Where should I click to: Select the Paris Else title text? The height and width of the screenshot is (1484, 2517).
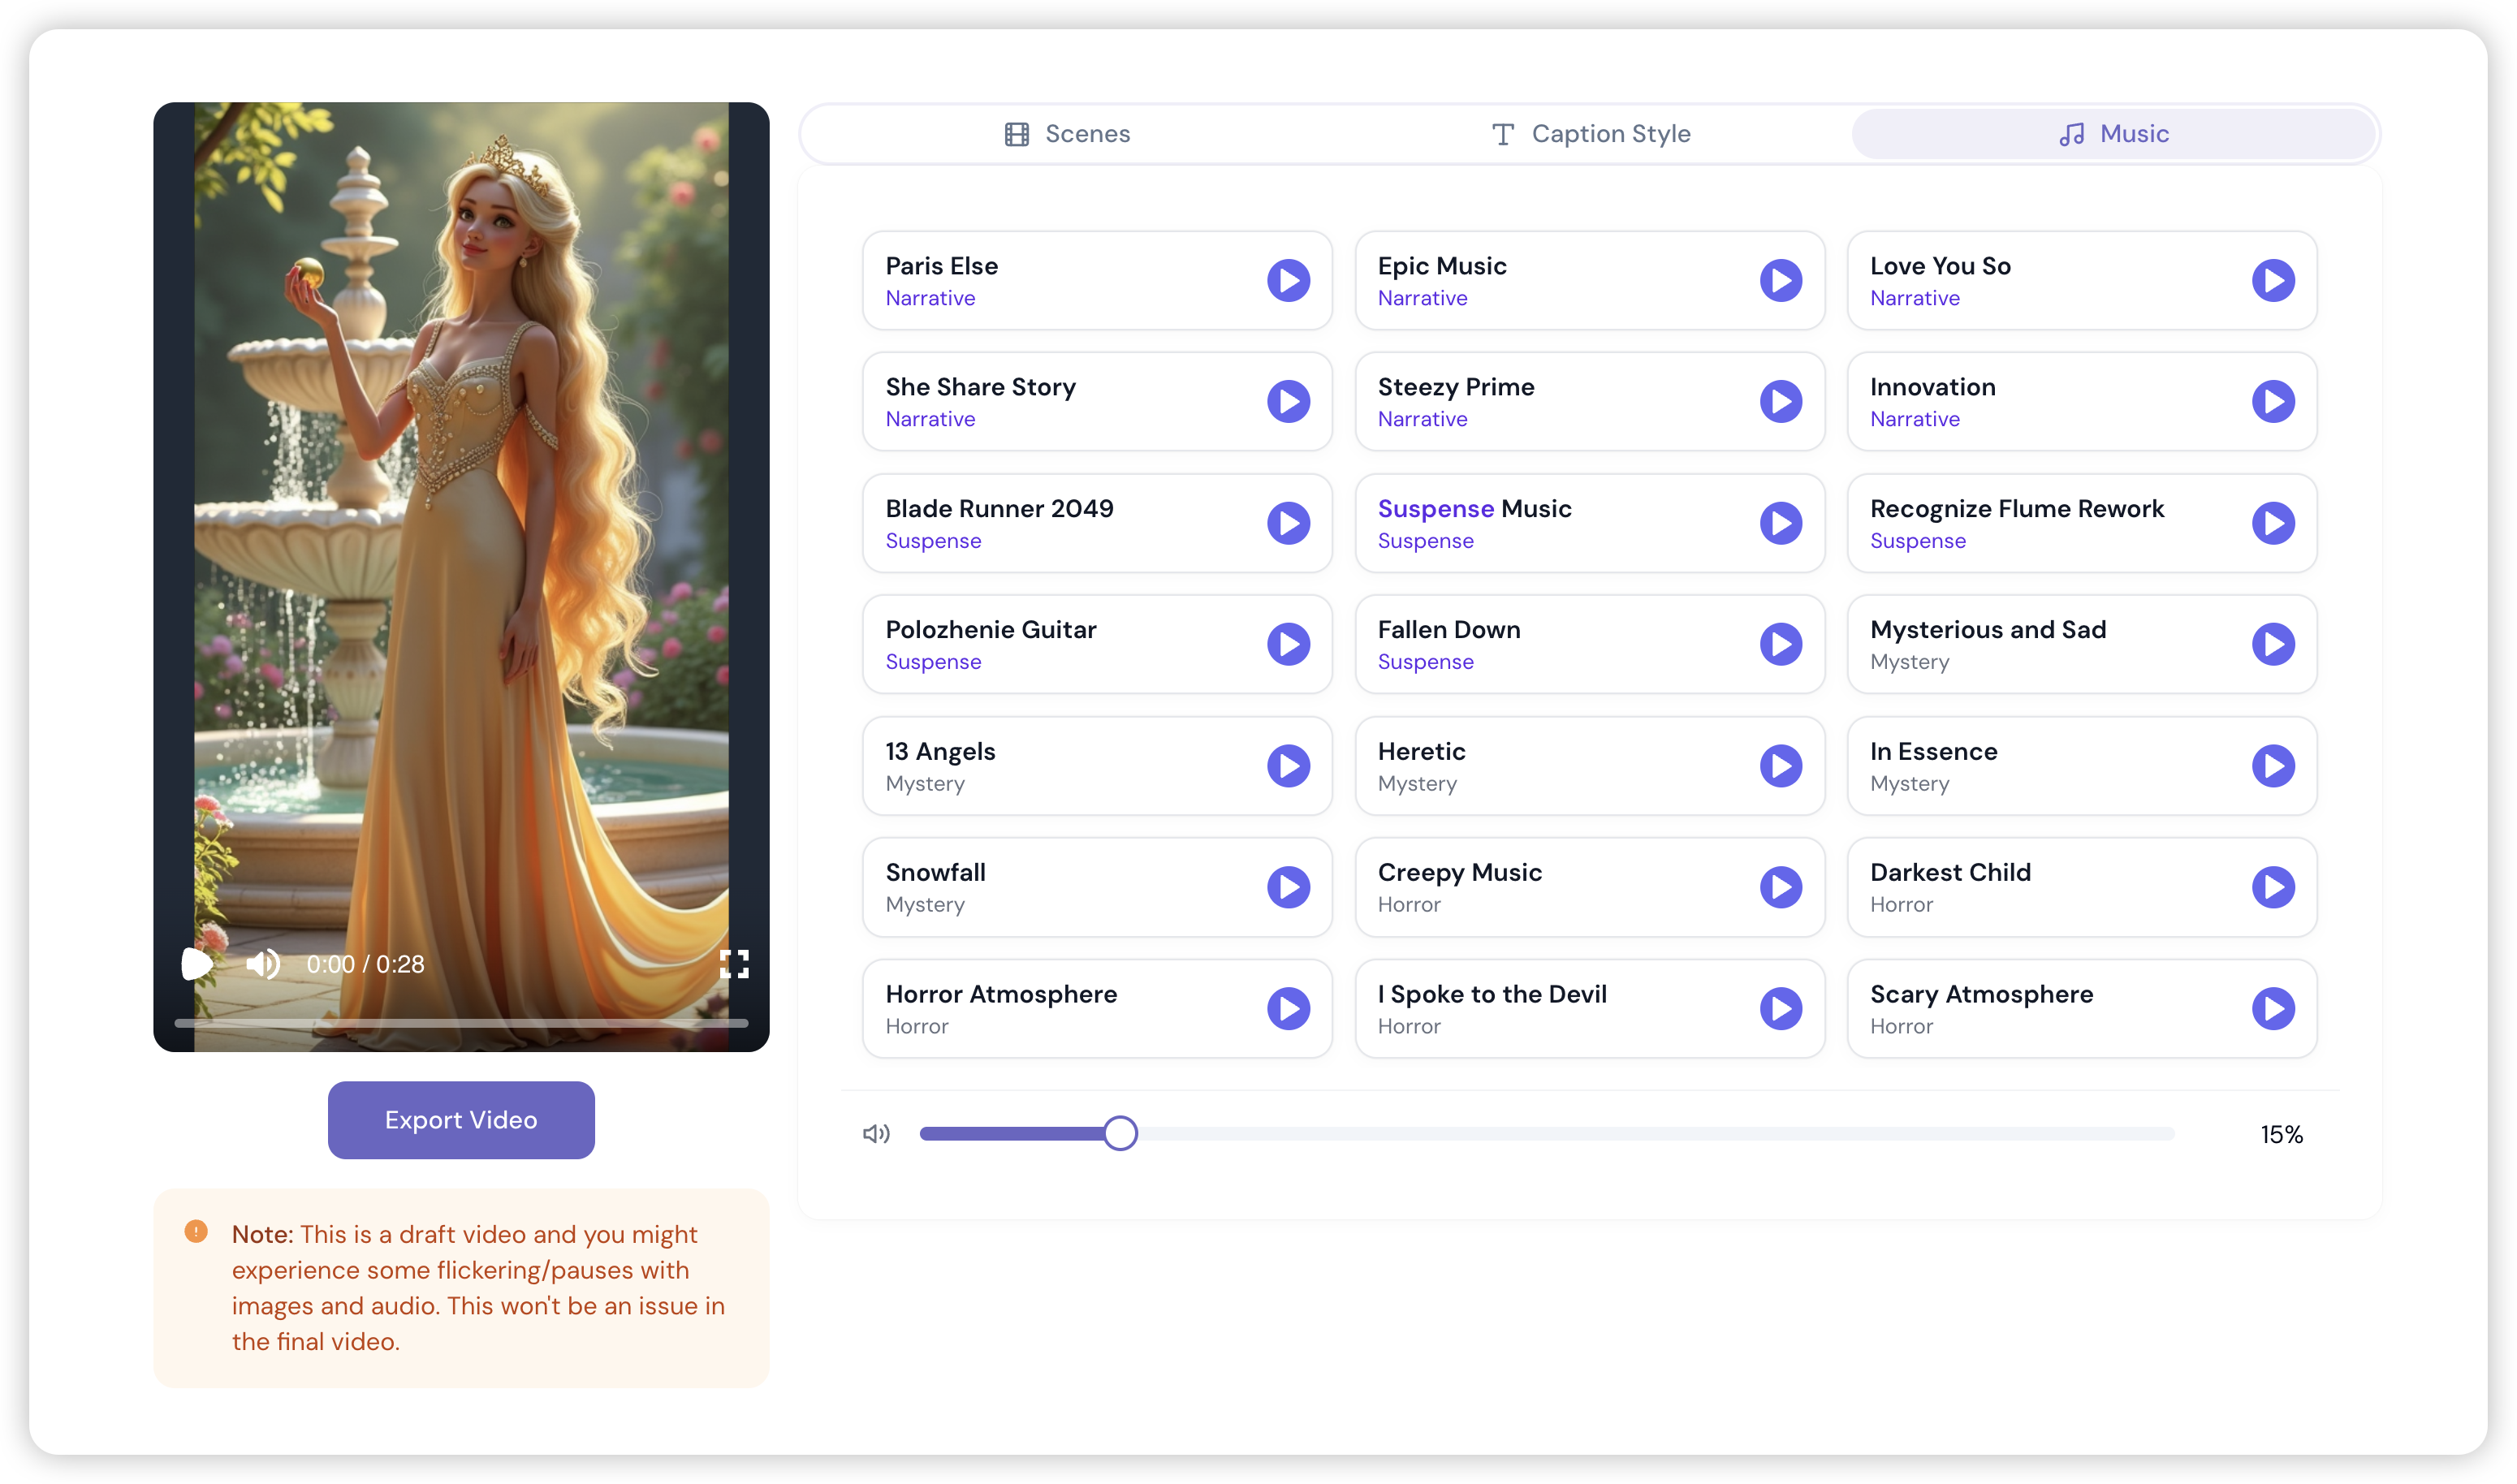tap(941, 266)
